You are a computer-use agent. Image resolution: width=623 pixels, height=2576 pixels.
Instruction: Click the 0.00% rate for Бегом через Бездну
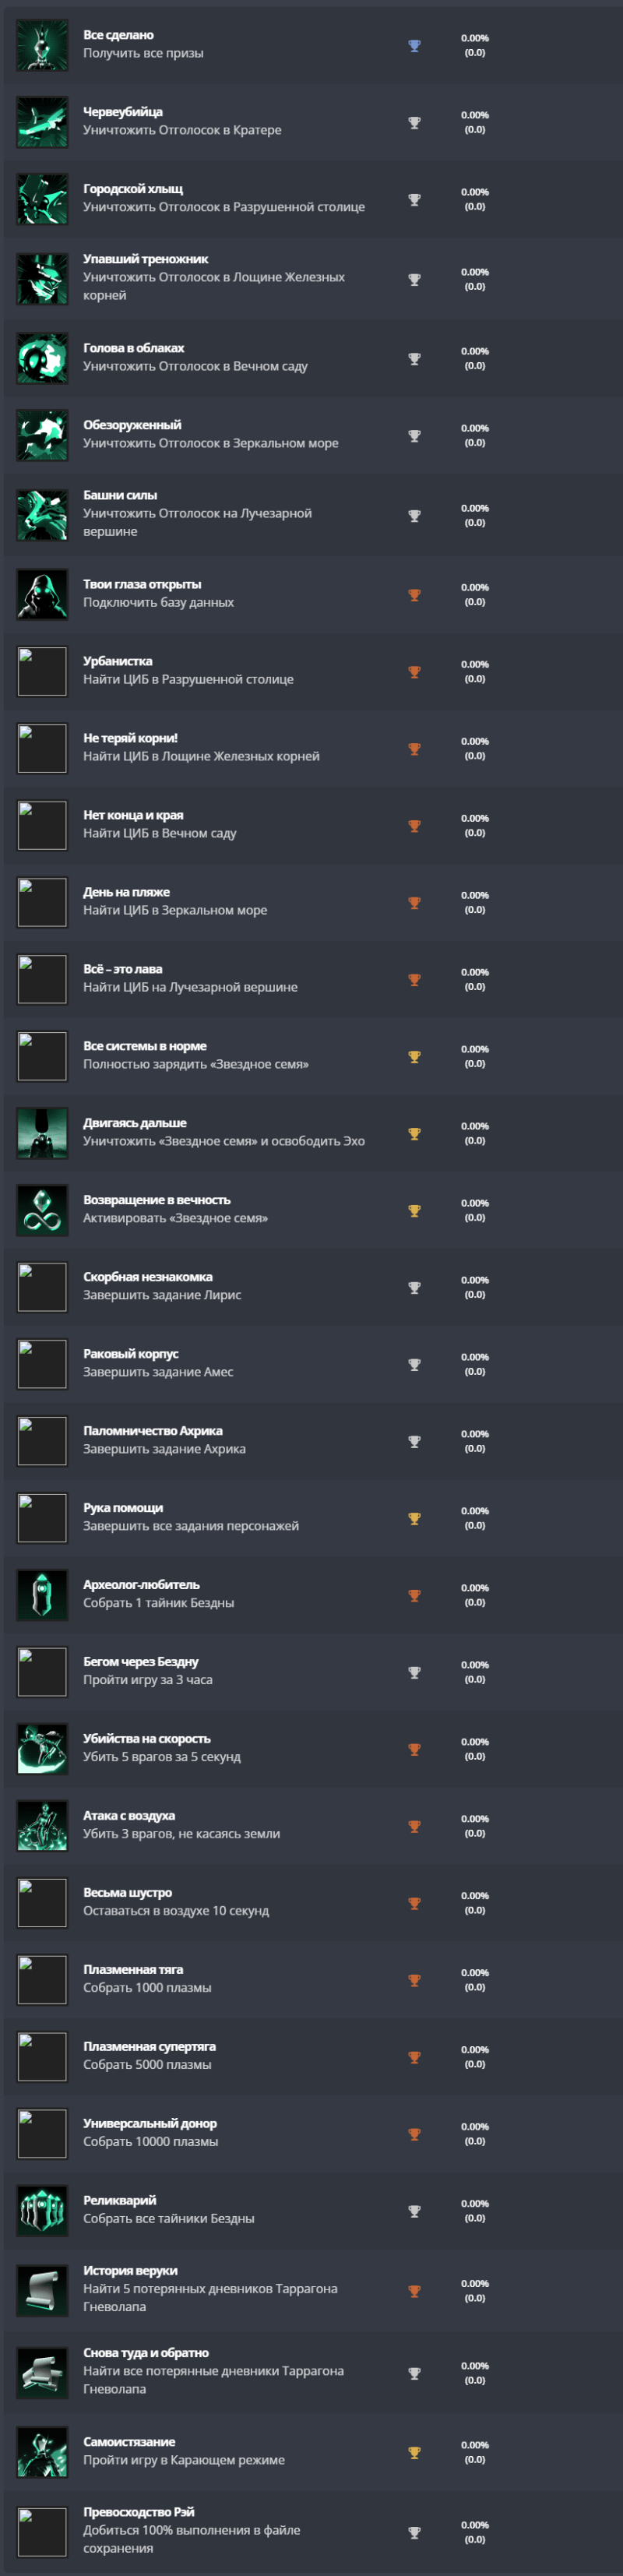click(x=475, y=1665)
